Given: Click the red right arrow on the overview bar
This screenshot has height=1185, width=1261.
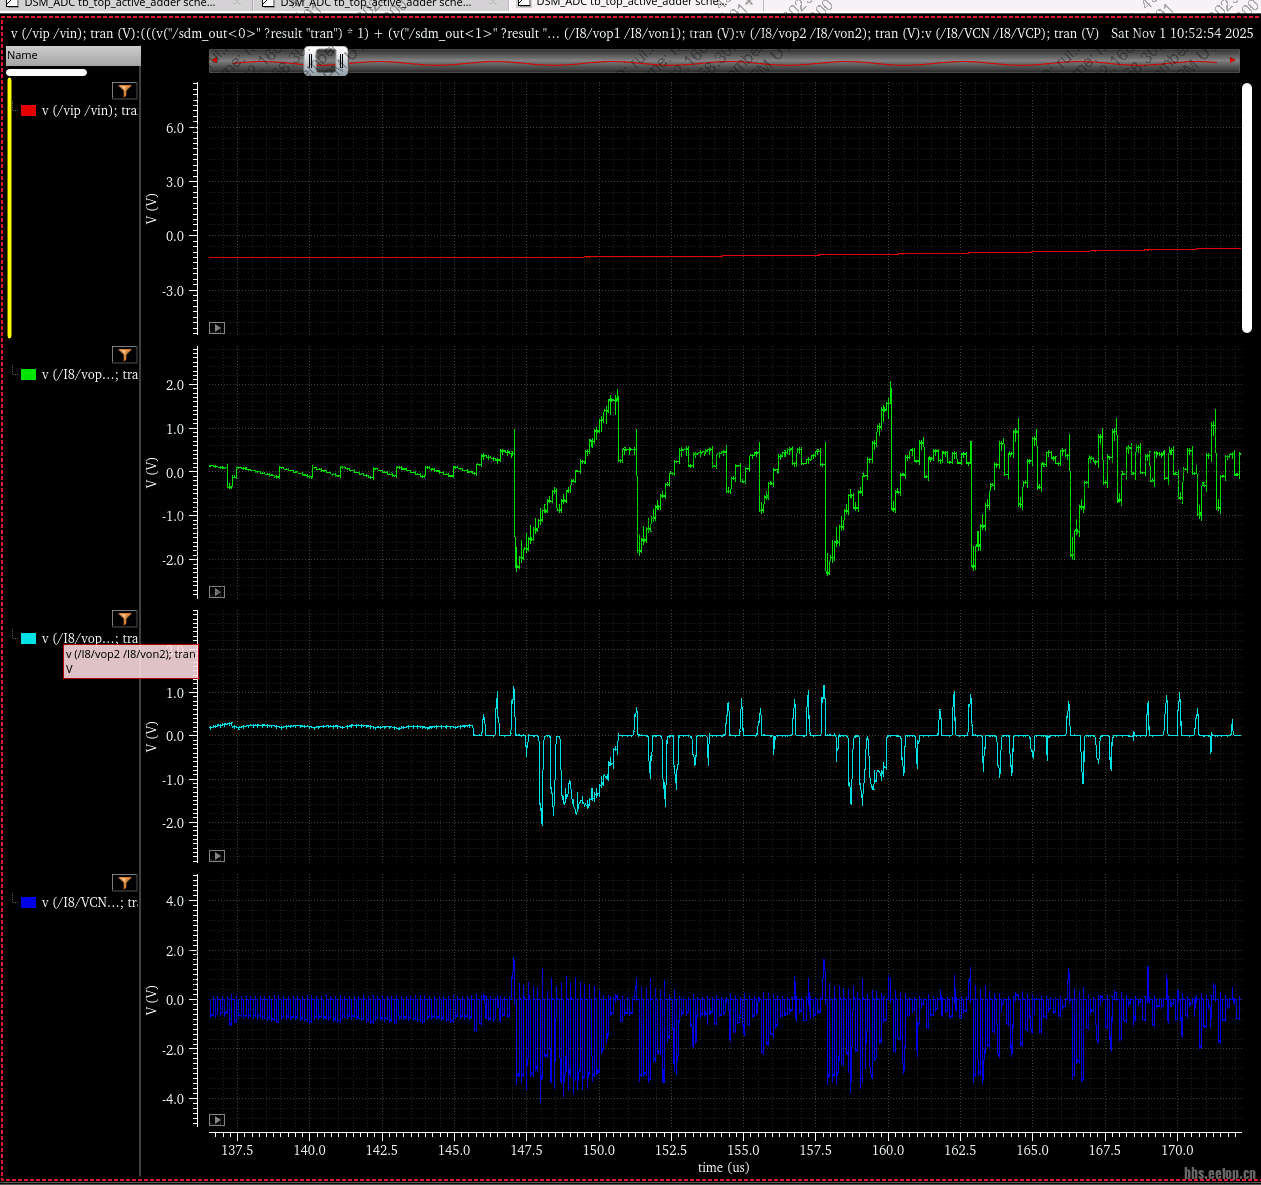Looking at the screenshot, I should (1233, 61).
